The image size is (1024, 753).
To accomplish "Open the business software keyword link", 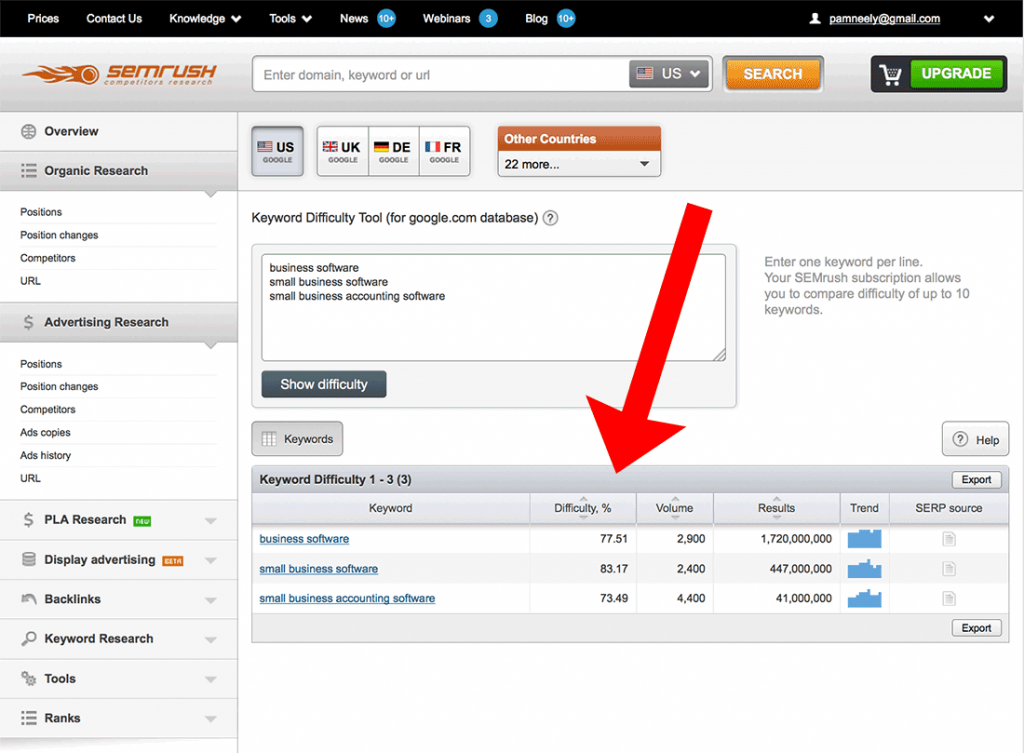I will [304, 539].
